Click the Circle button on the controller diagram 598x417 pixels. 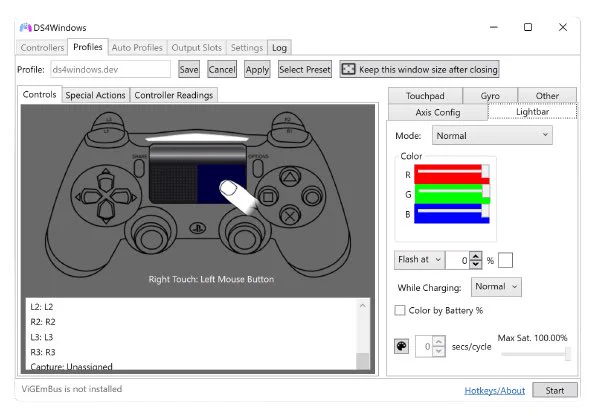point(312,196)
